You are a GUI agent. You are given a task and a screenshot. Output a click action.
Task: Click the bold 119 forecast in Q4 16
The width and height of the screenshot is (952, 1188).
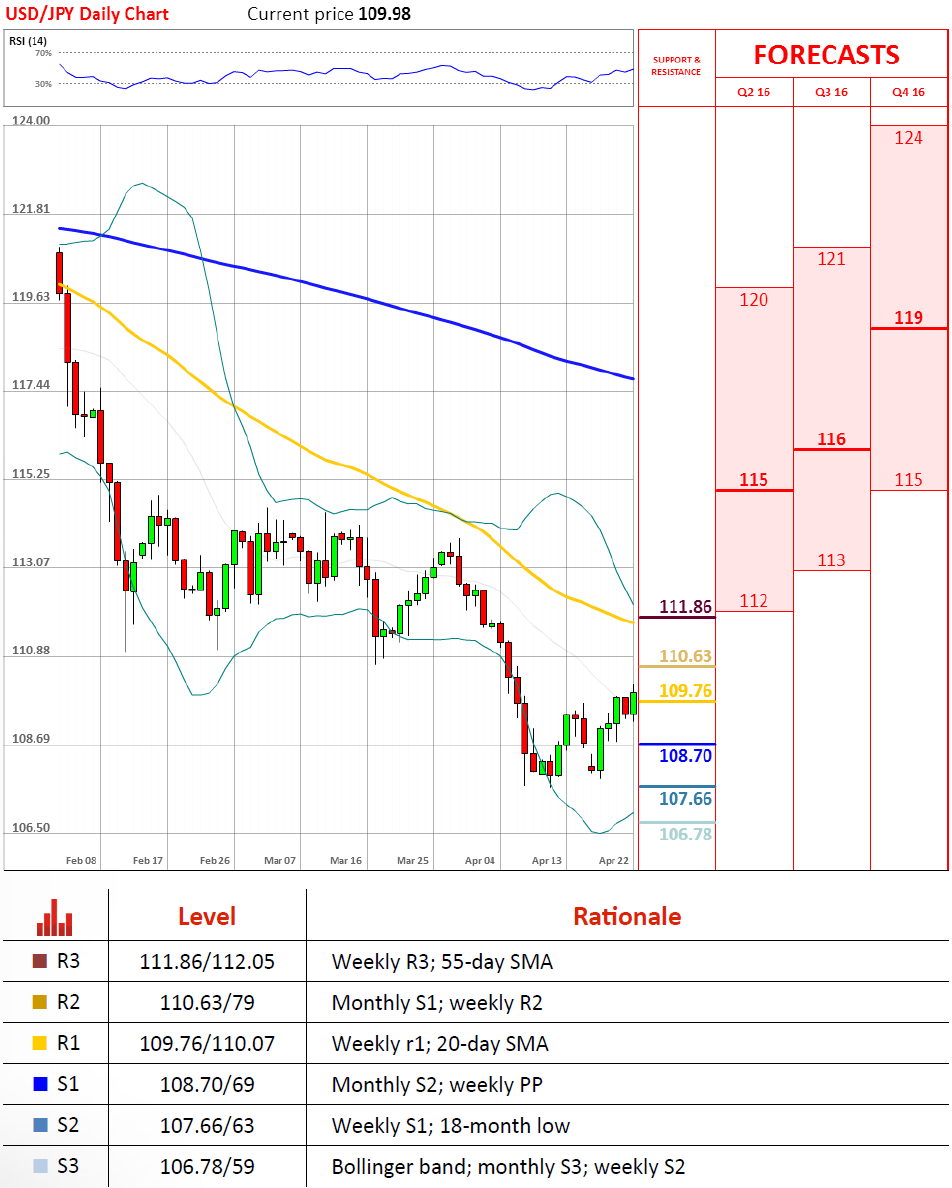click(x=908, y=317)
